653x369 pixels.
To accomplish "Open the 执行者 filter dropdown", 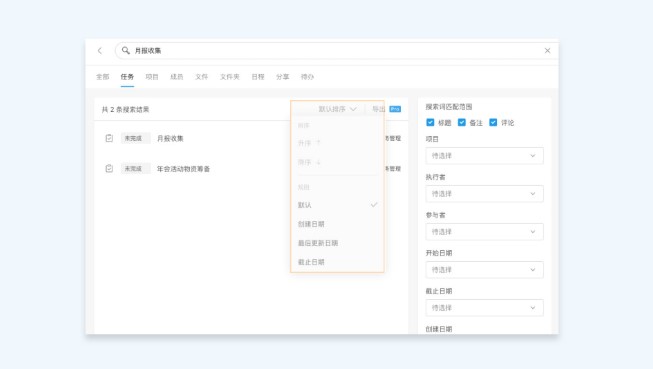I will [x=484, y=194].
